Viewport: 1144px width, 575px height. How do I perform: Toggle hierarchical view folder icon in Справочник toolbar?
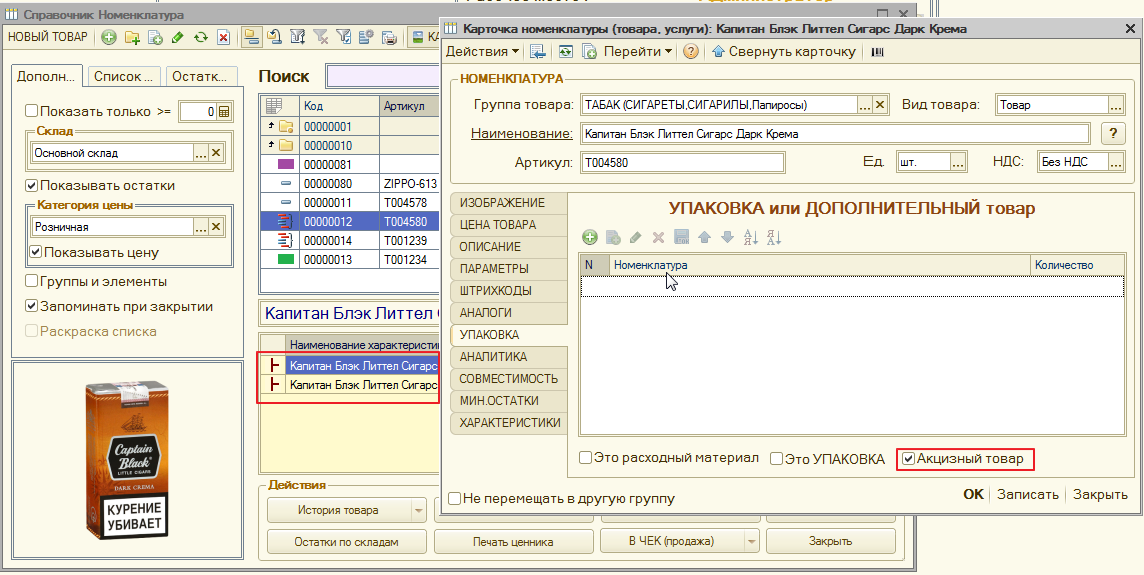click(252, 37)
